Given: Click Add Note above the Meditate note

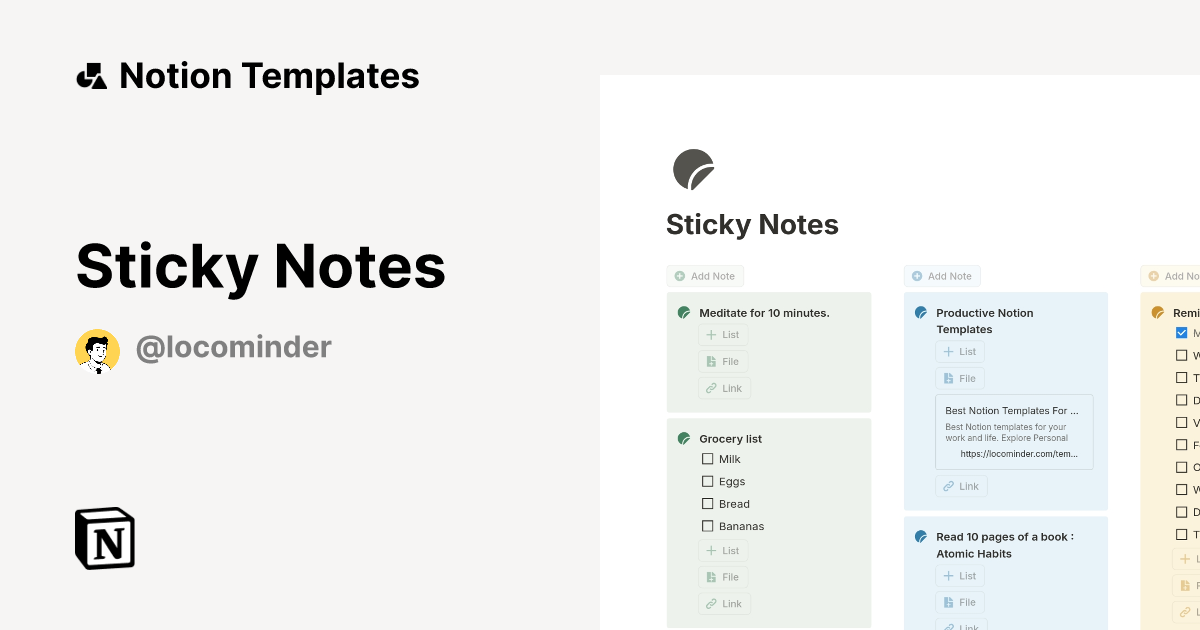Looking at the screenshot, I should pos(705,275).
